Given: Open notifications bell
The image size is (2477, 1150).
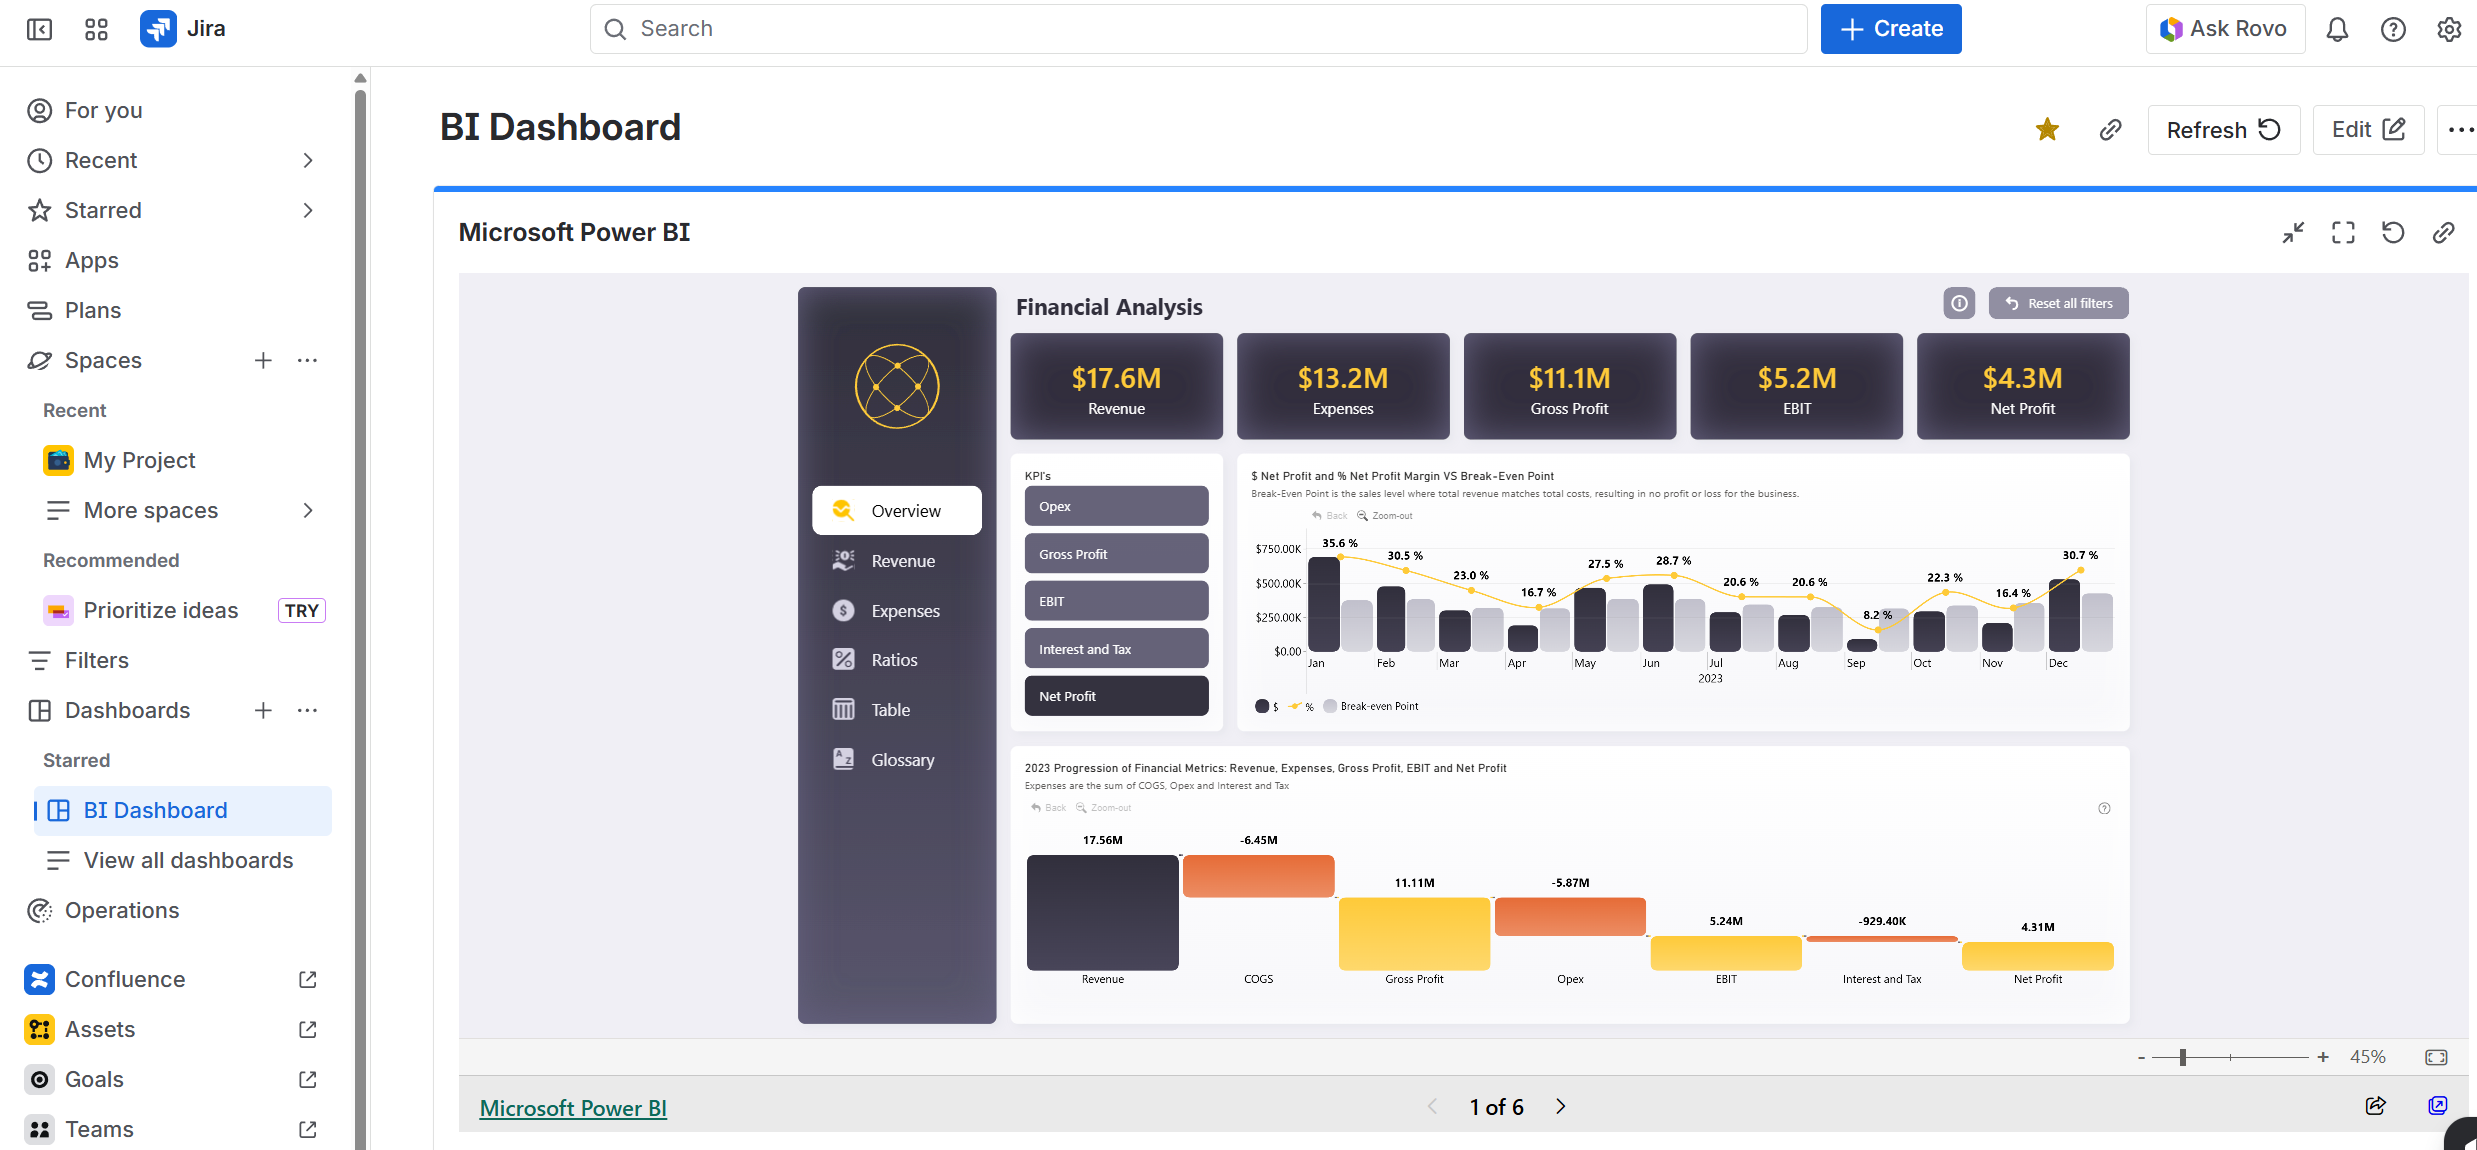Looking at the screenshot, I should pos(2337,29).
